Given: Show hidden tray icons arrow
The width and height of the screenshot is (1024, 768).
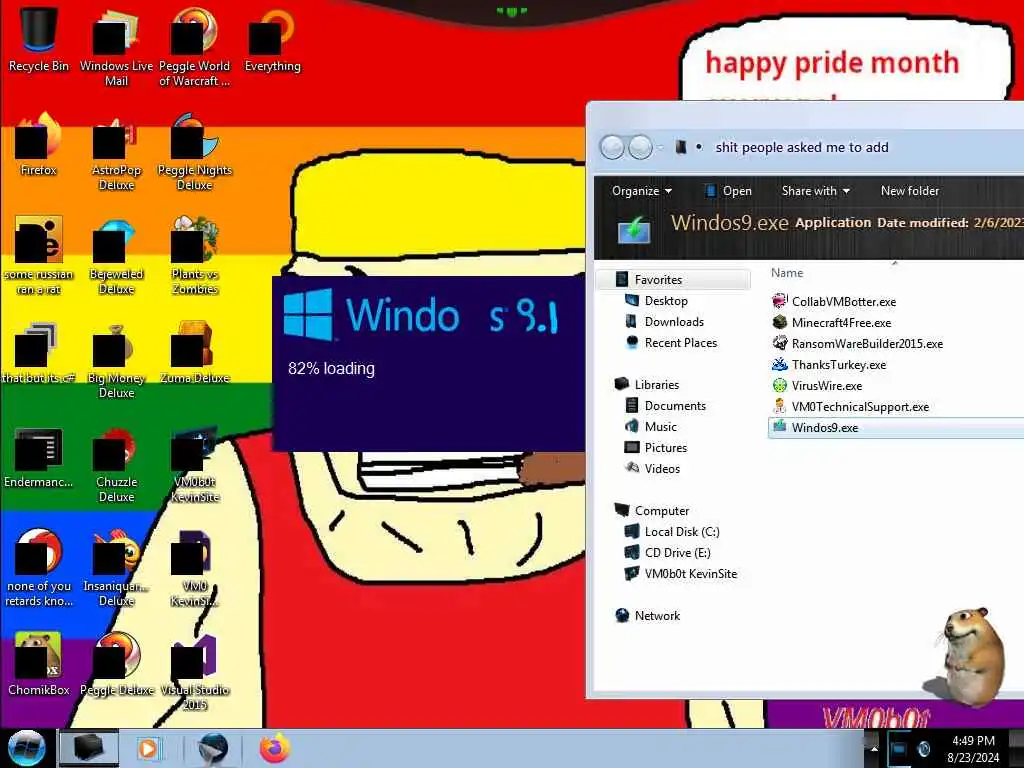Looking at the screenshot, I should (x=874, y=748).
